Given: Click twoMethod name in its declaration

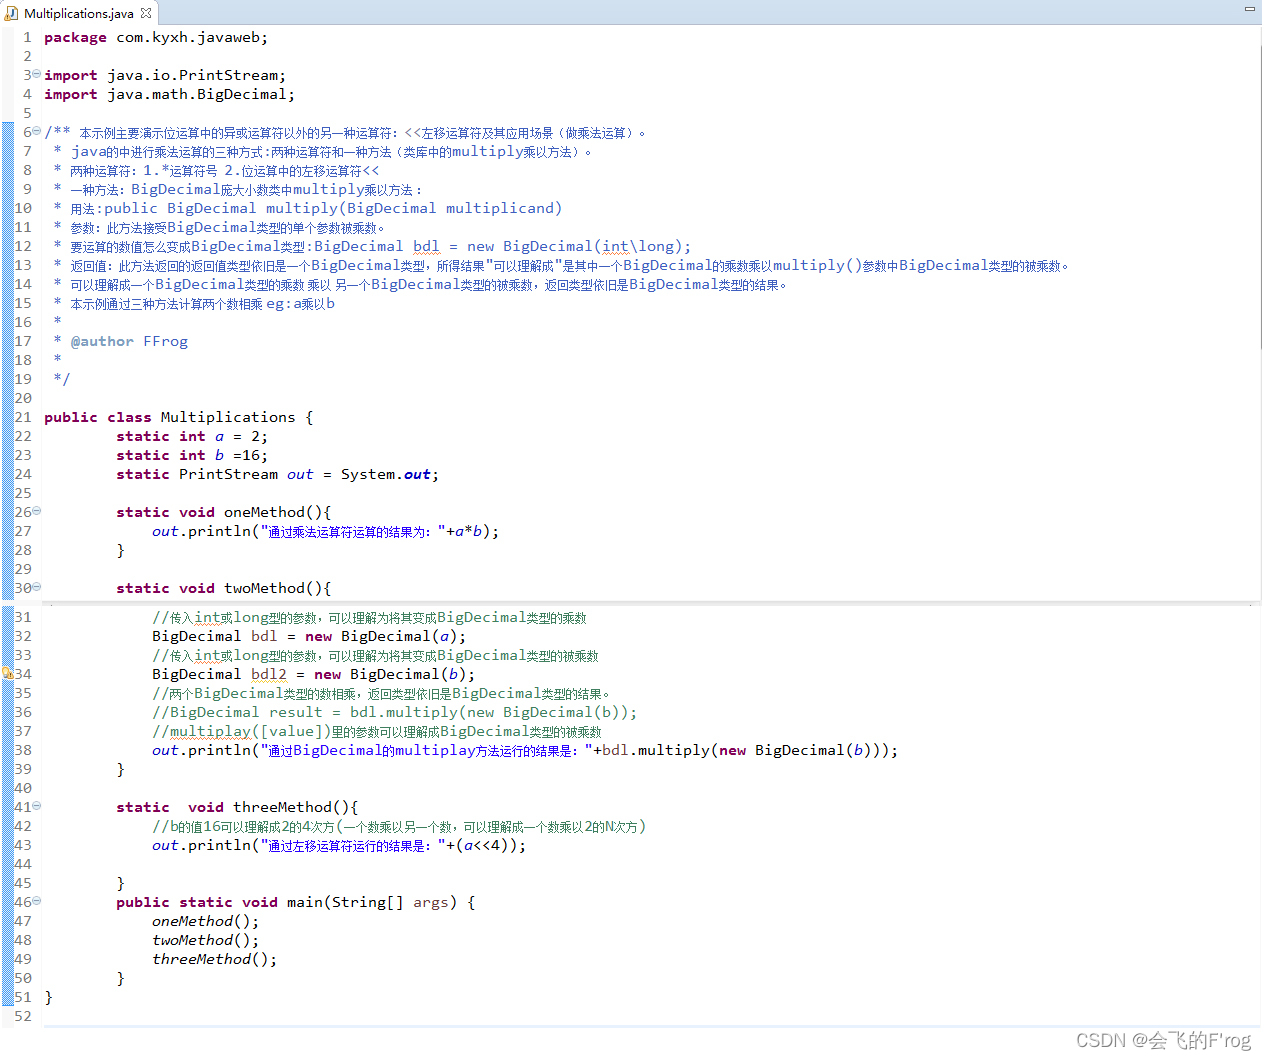Looking at the screenshot, I should click(x=264, y=588).
